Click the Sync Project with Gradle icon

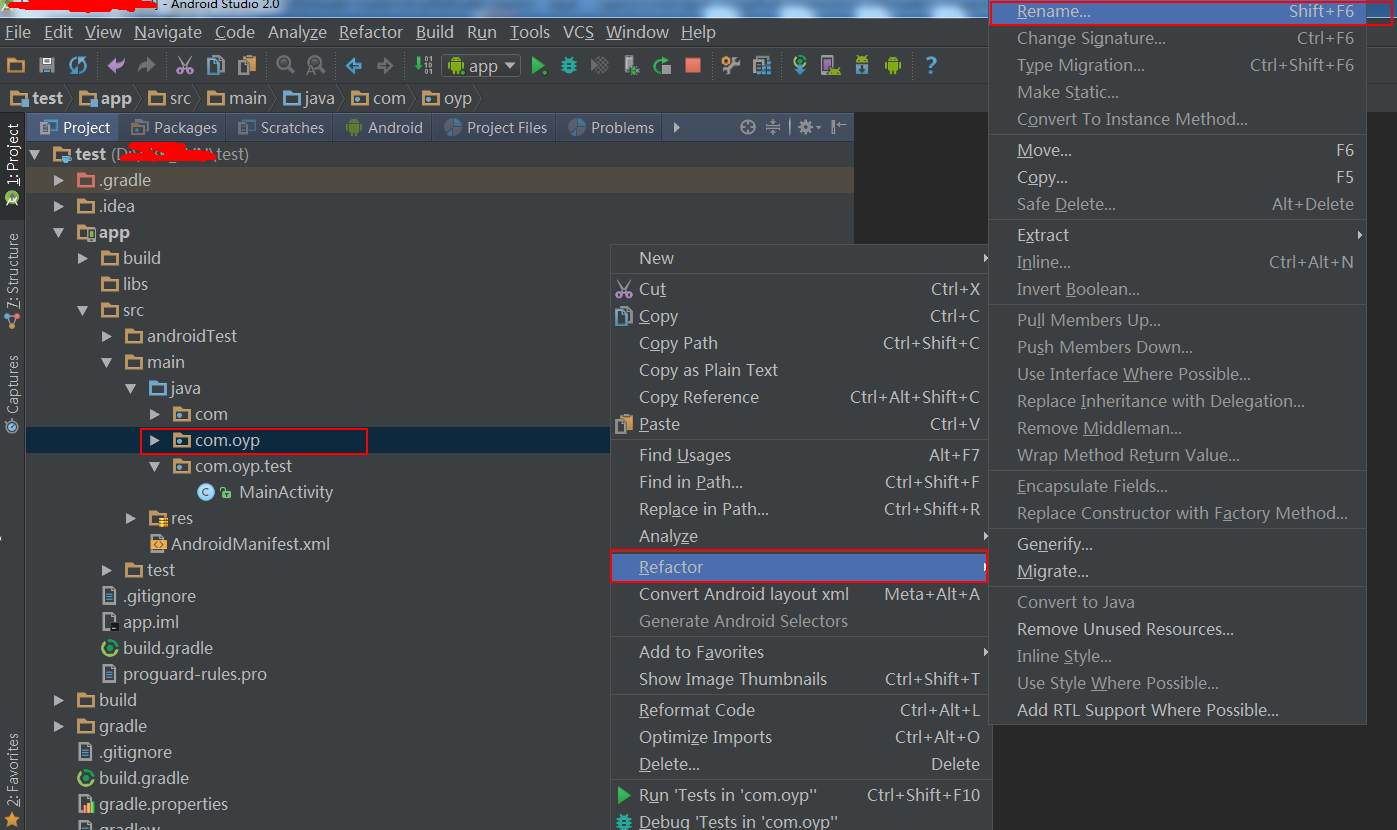click(x=799, y=65)
